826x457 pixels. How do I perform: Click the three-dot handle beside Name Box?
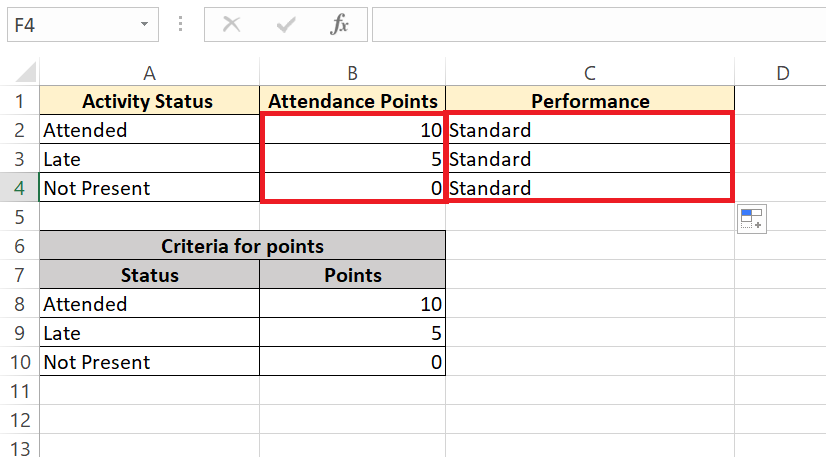pos(181,24)
